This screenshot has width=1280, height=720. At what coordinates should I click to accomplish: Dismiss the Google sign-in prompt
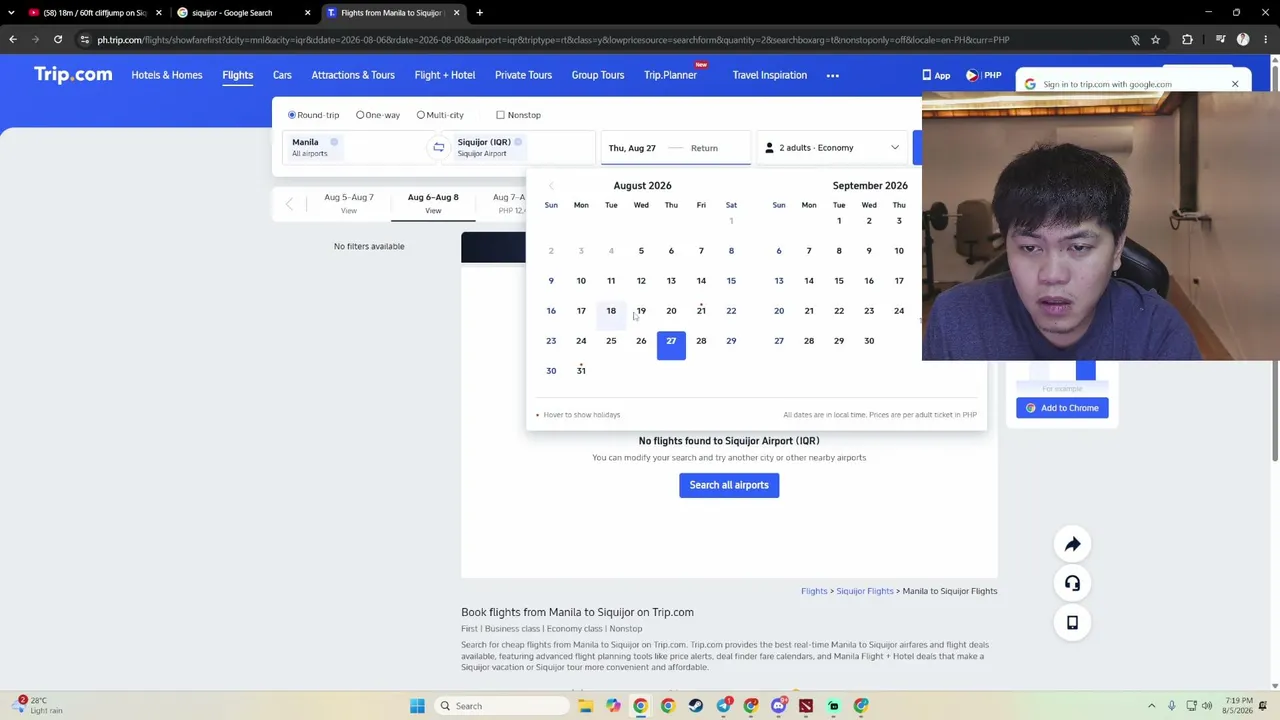1235,84
